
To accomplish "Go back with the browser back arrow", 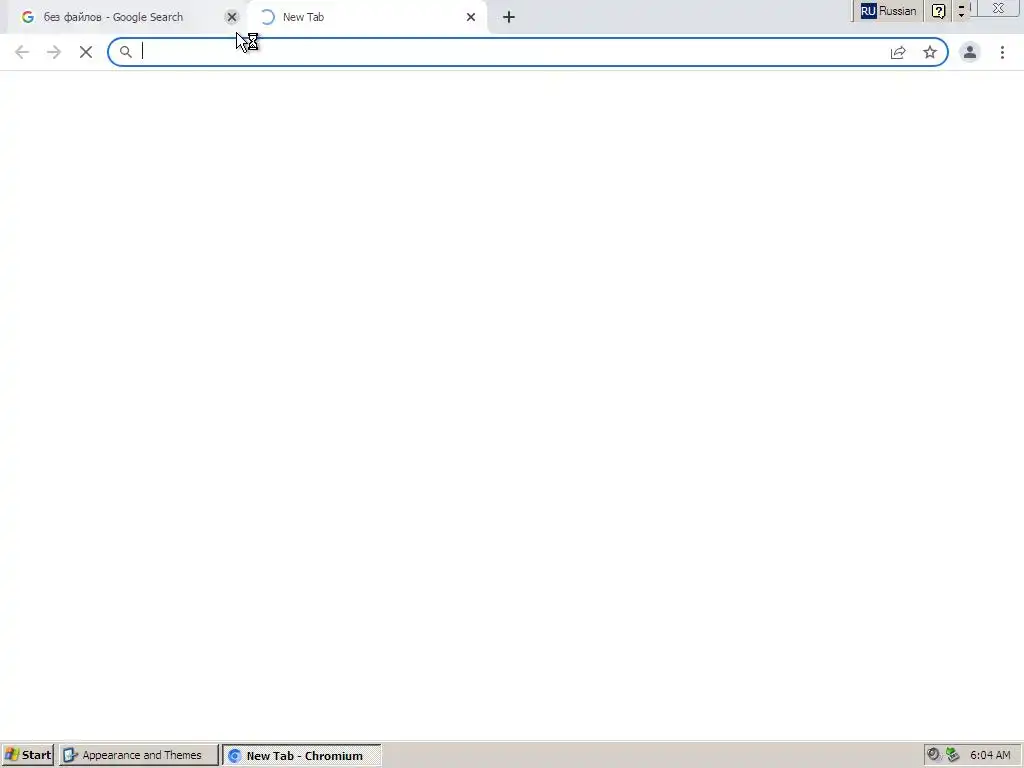I will (22, 52).
